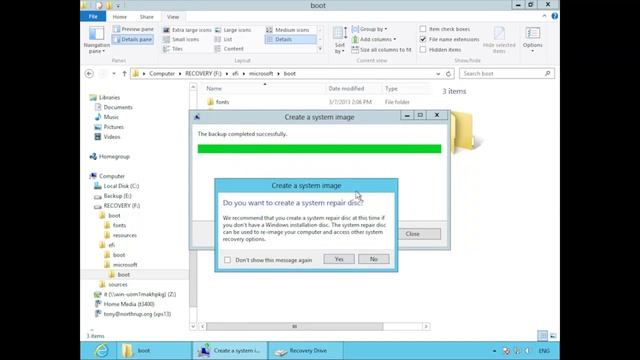Open recent locations dropdown arrow
The height and width of the screenshot is (360, 640).
click(x=113, y=73)
